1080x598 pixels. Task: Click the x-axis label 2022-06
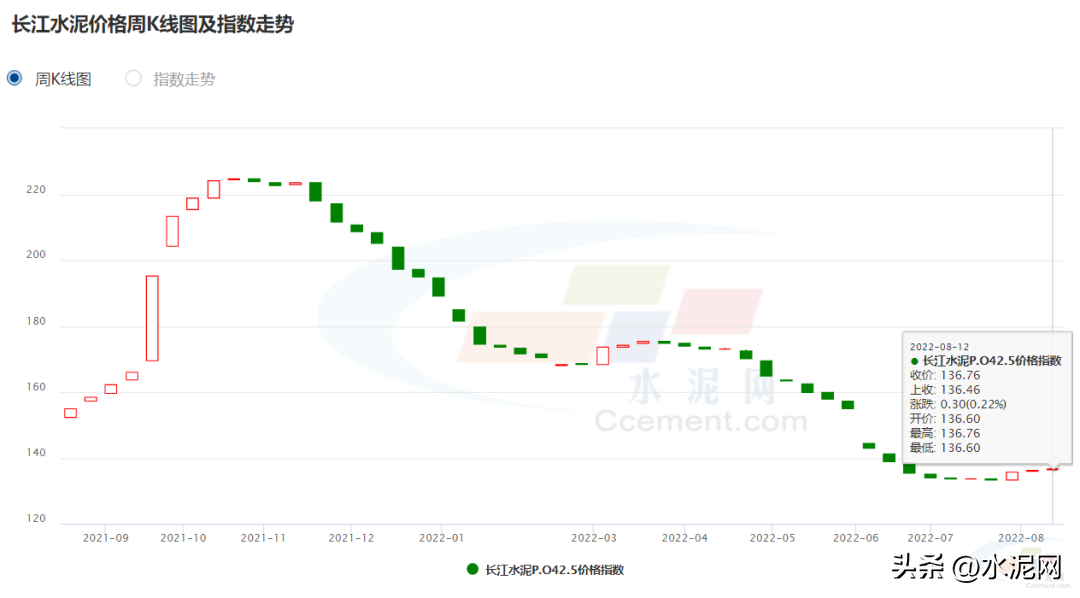point(855,538)
